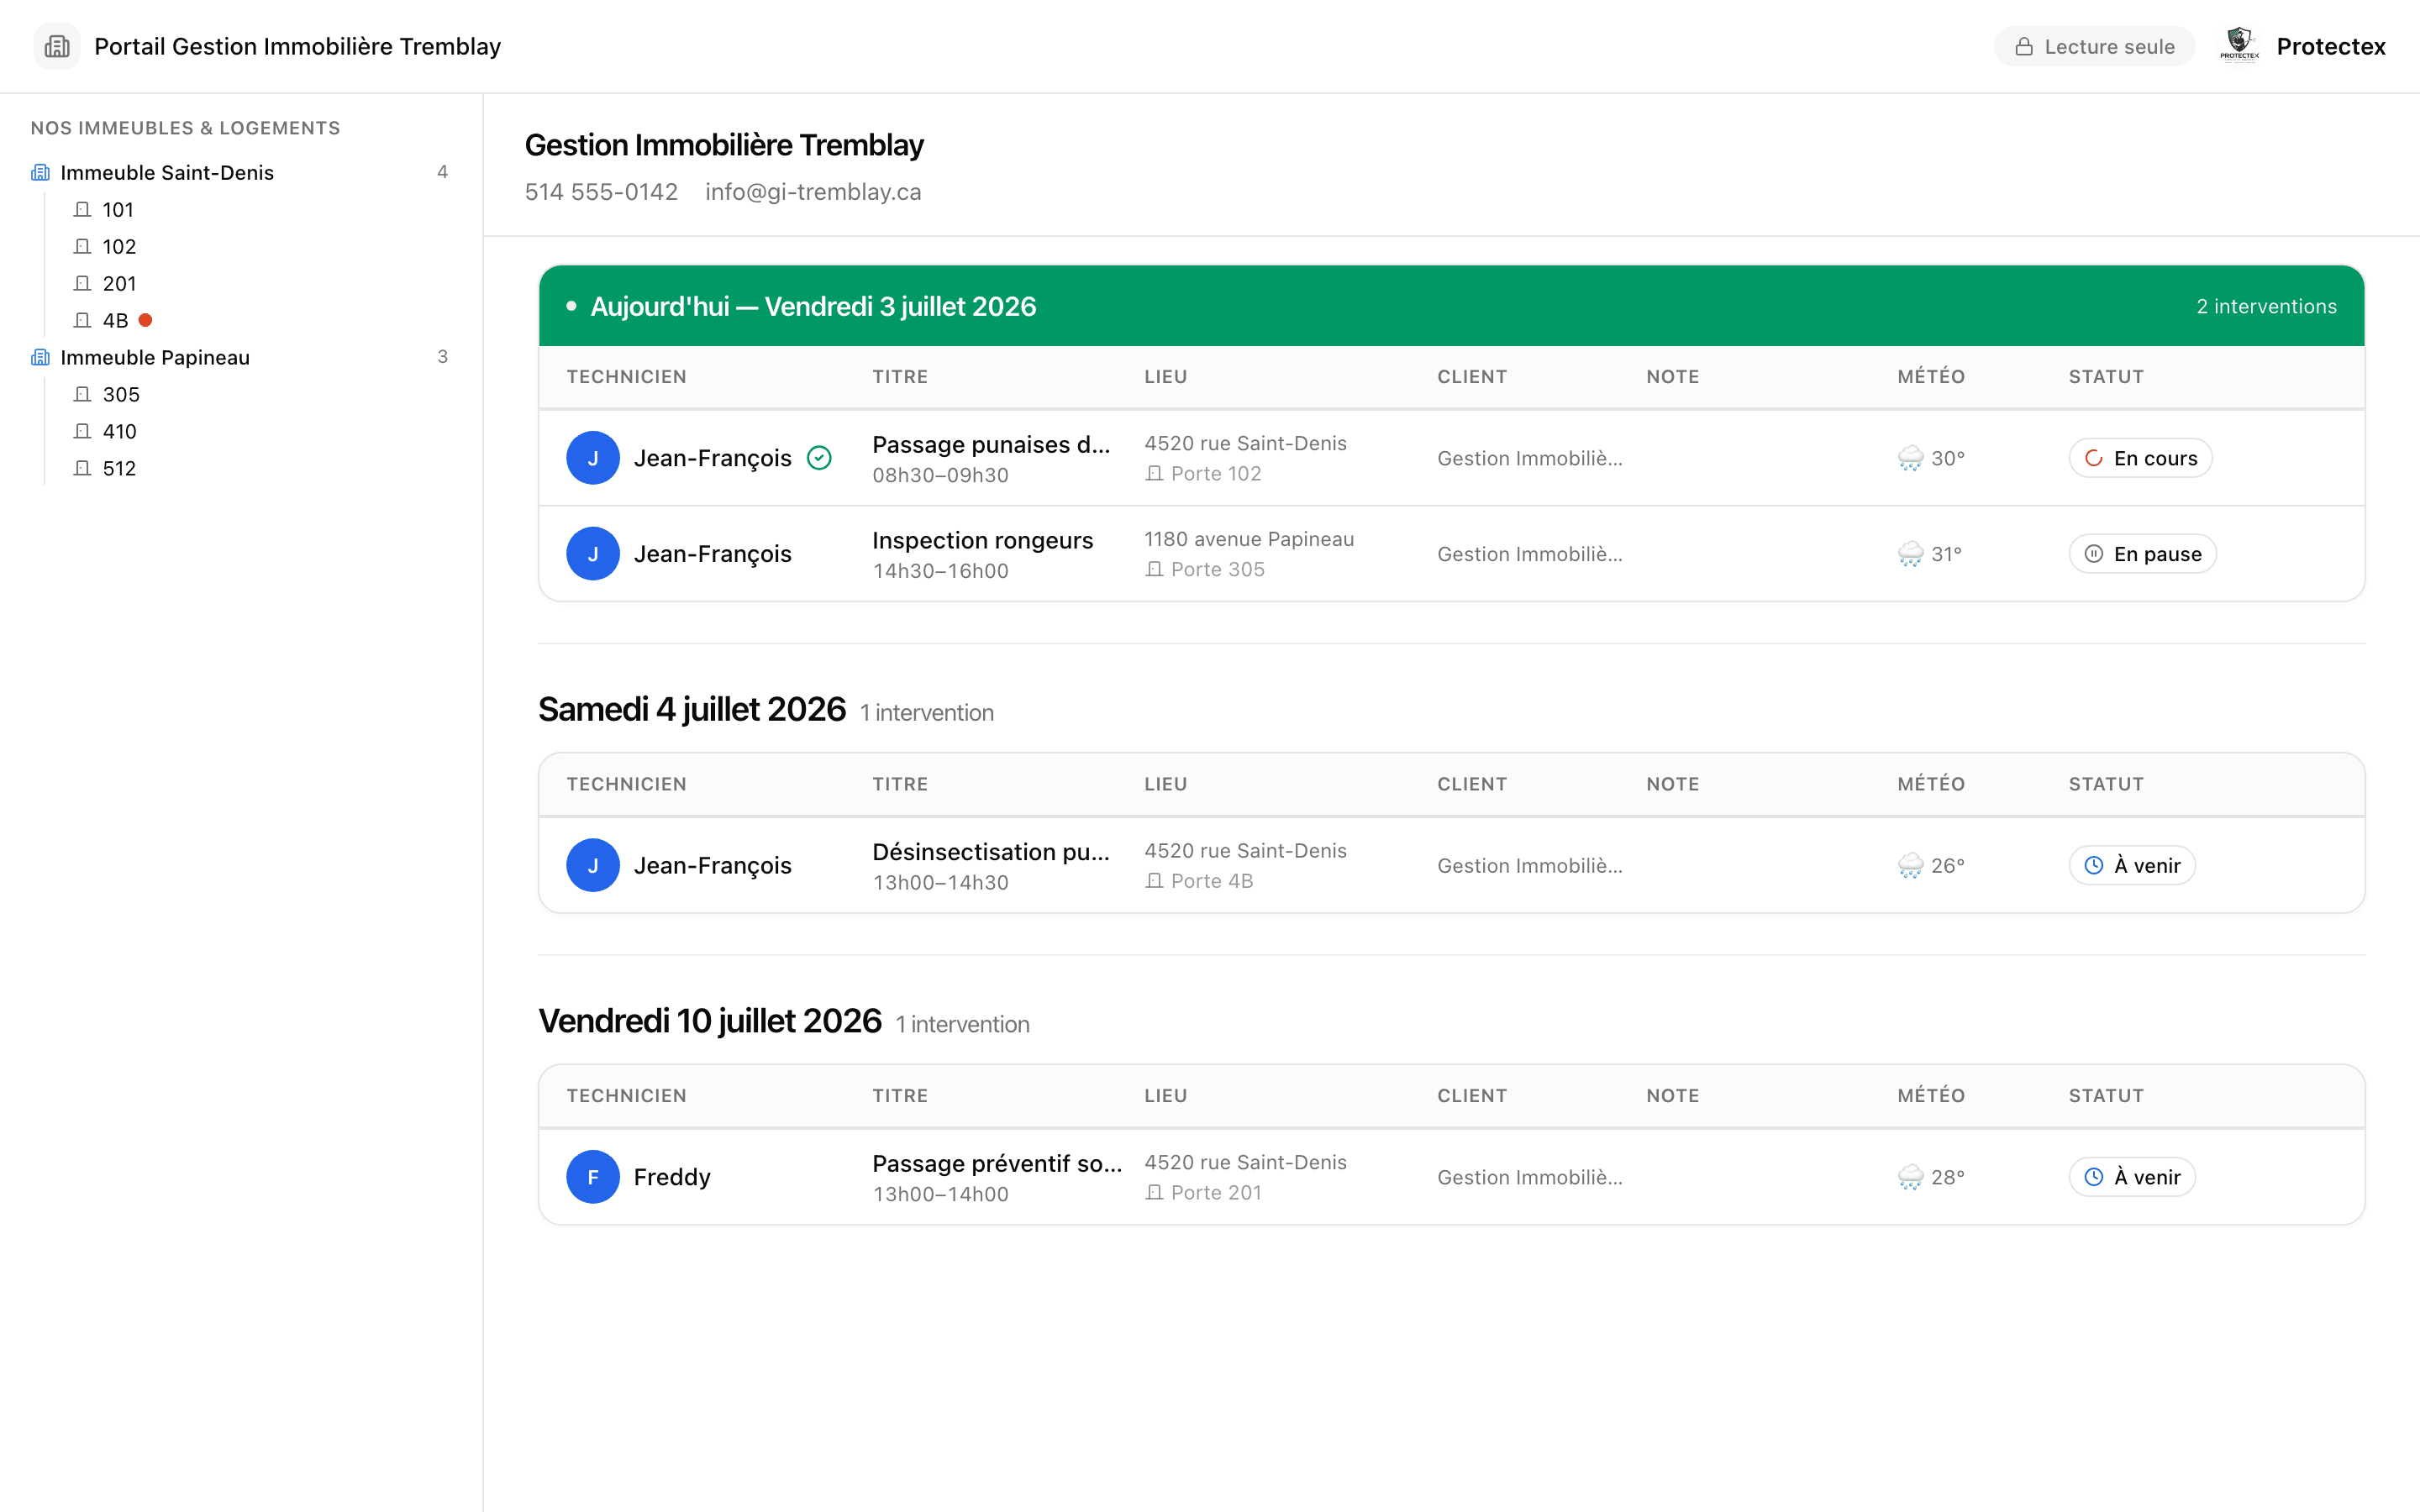Click the Portail Gestion Immobilière Tremblay title
2420x1512 pixels.
pyautogui.click(x=297, y=47)
